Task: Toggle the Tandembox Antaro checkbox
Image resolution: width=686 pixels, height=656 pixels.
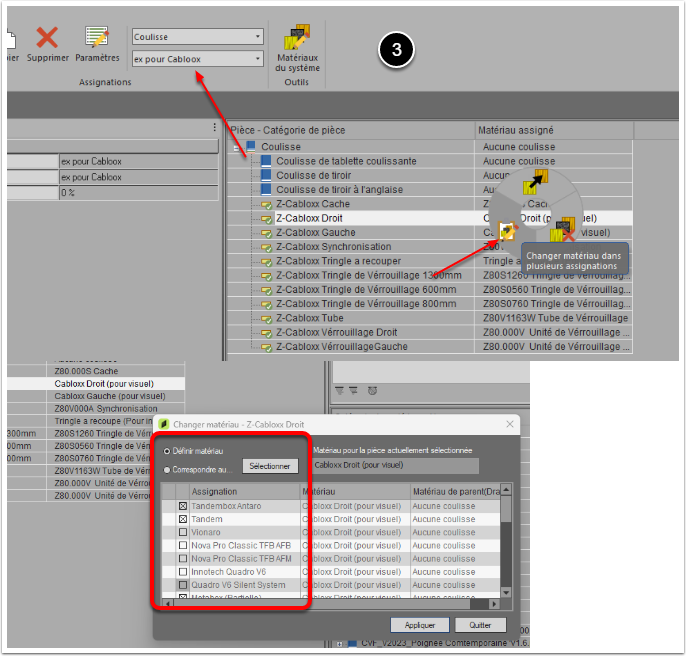Action: (x=183, y=506)
